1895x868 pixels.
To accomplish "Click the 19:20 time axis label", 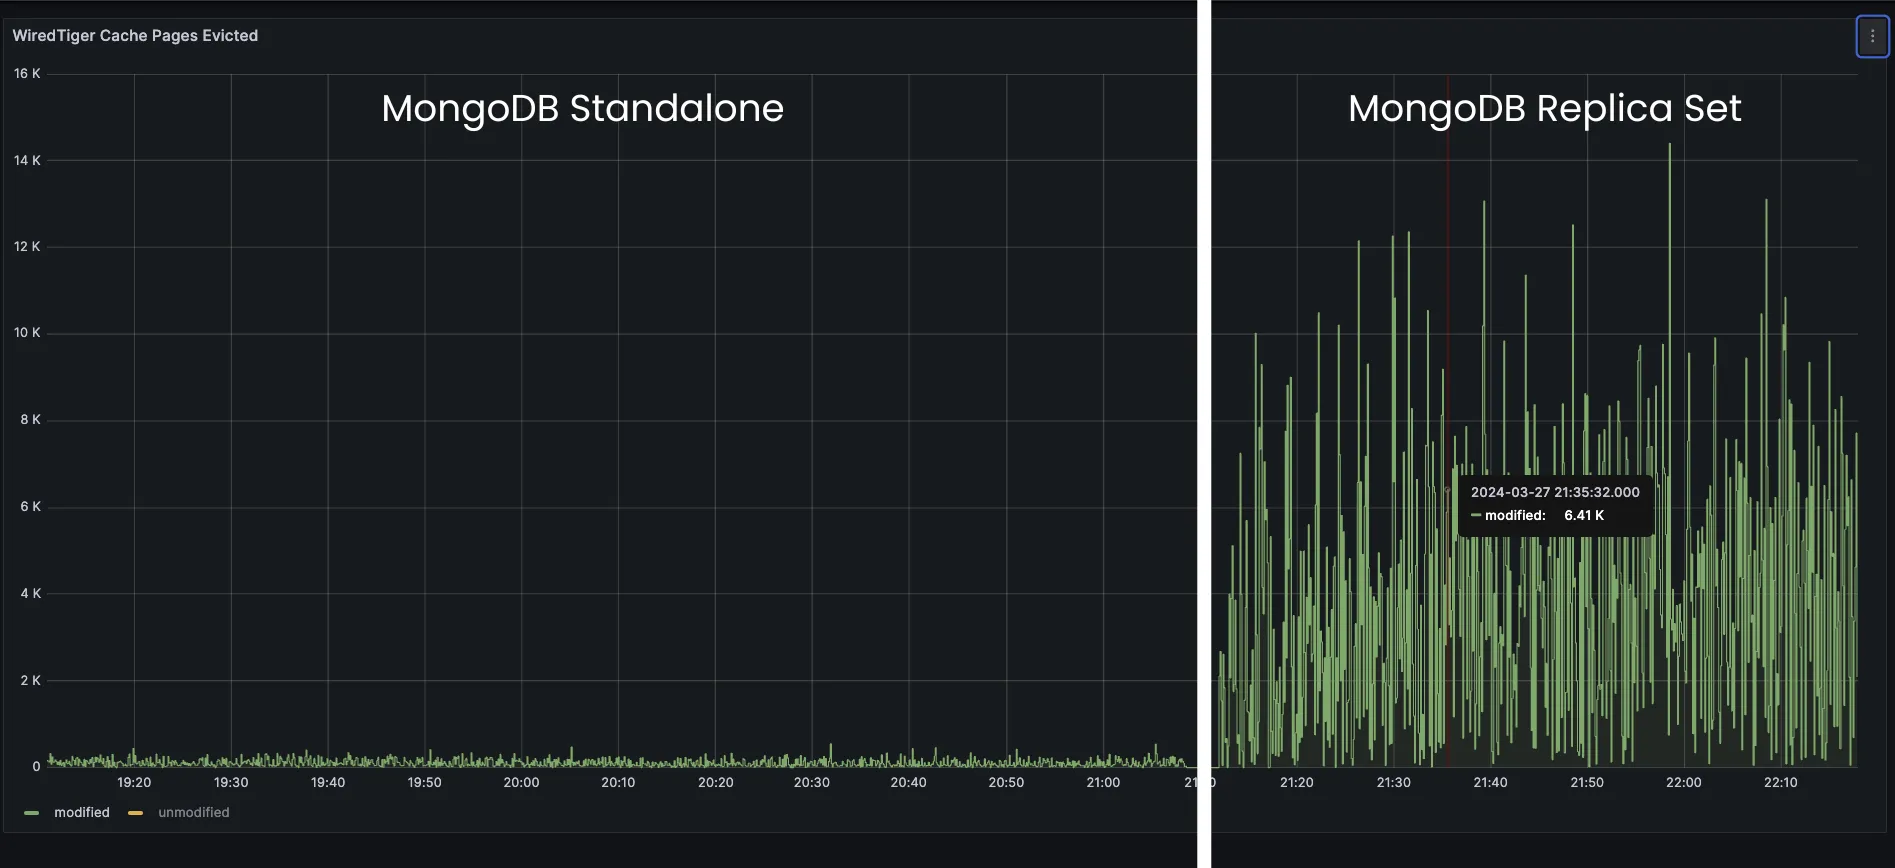I will point(134,782).
